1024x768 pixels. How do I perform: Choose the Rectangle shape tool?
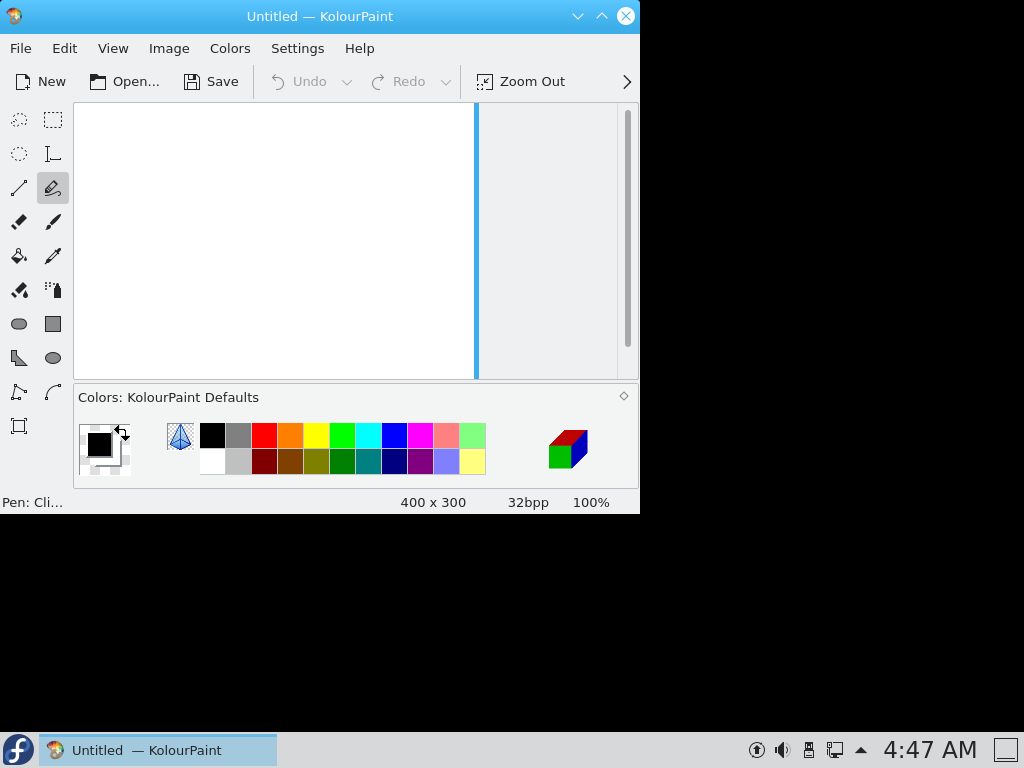pos(53,324)
